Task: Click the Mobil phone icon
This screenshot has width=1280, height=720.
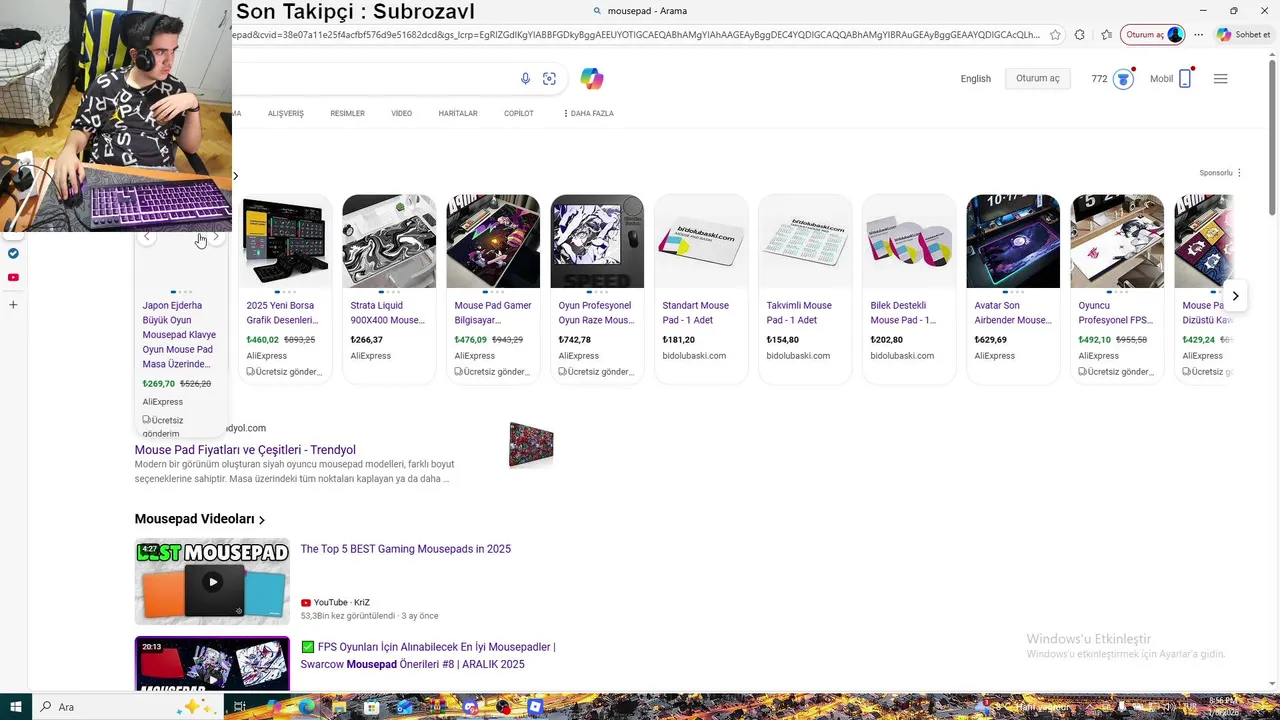Action: 1185,79
